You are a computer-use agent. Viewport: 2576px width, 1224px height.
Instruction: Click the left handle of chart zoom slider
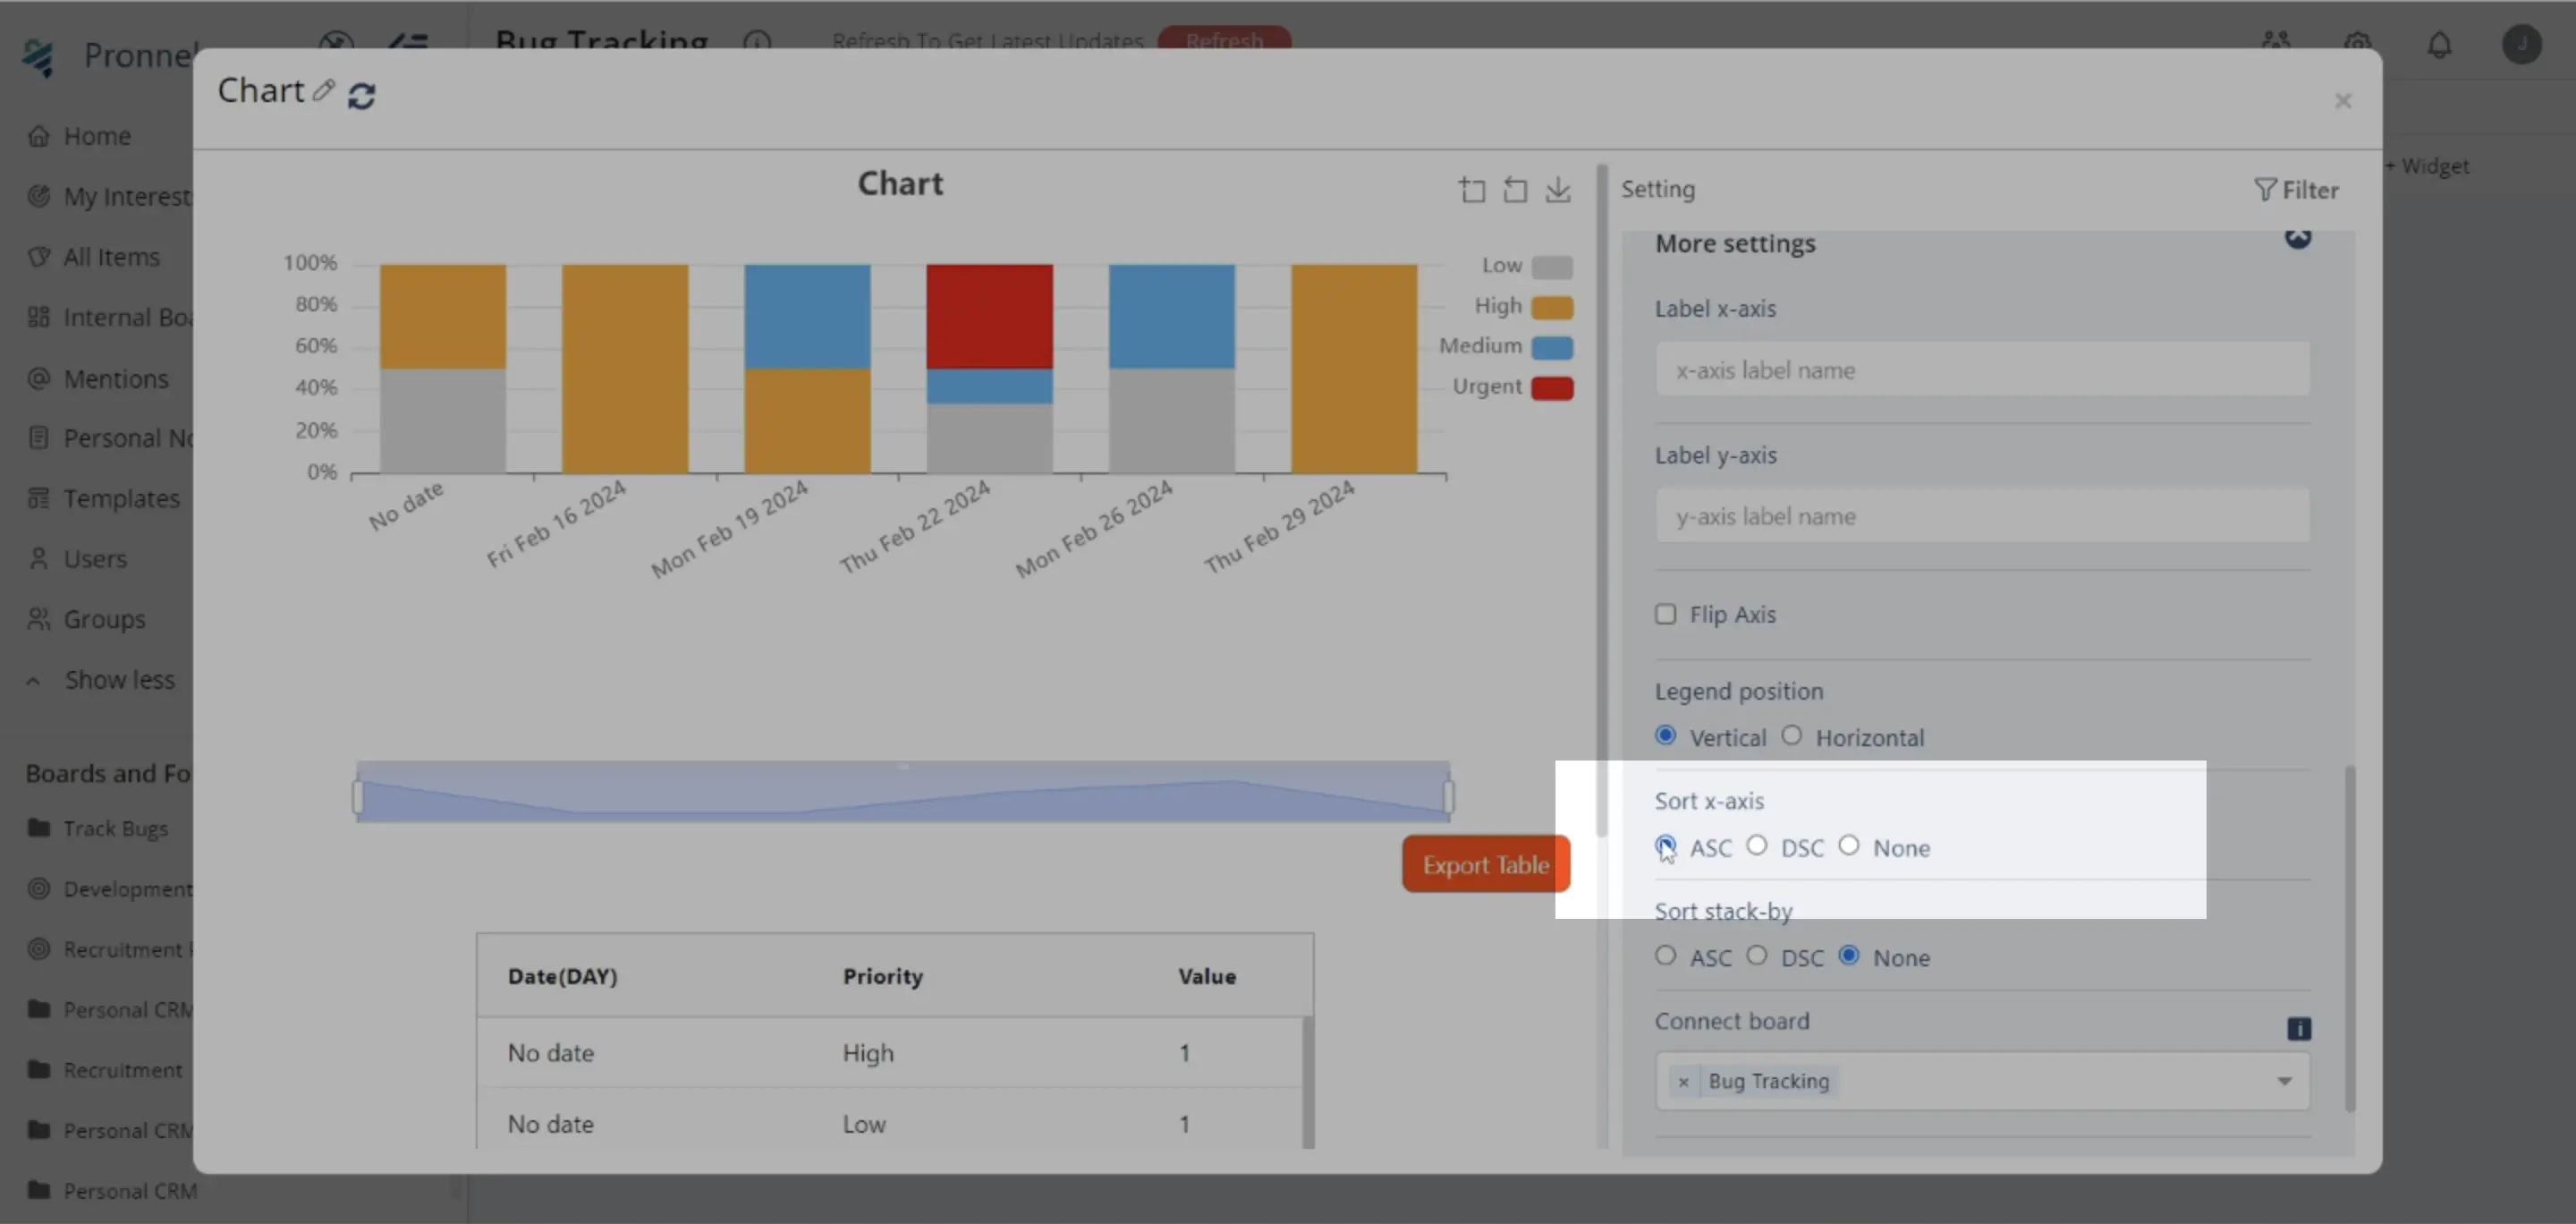click(x=358, y=797)
